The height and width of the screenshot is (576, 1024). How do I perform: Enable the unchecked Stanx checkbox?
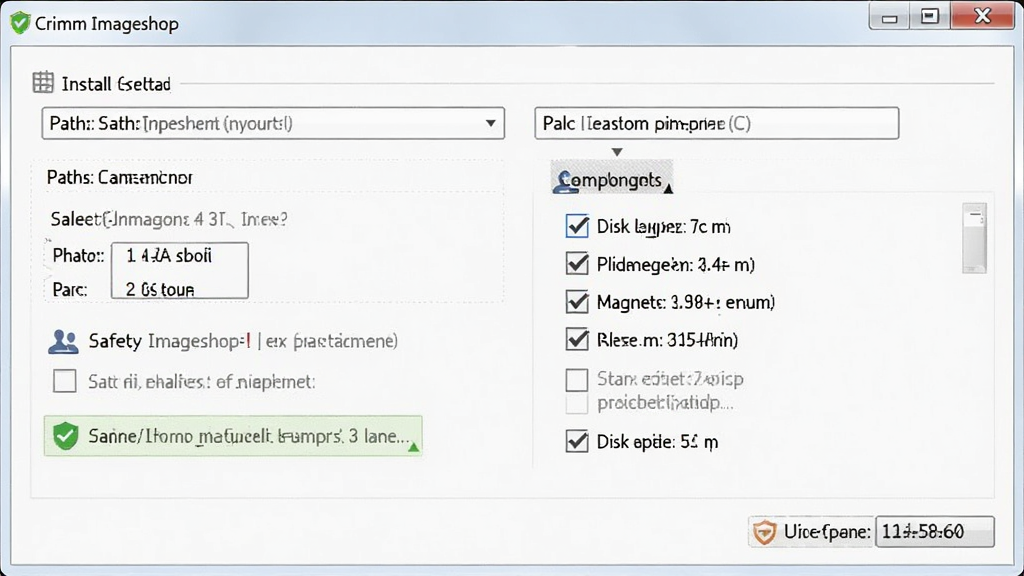577,379
